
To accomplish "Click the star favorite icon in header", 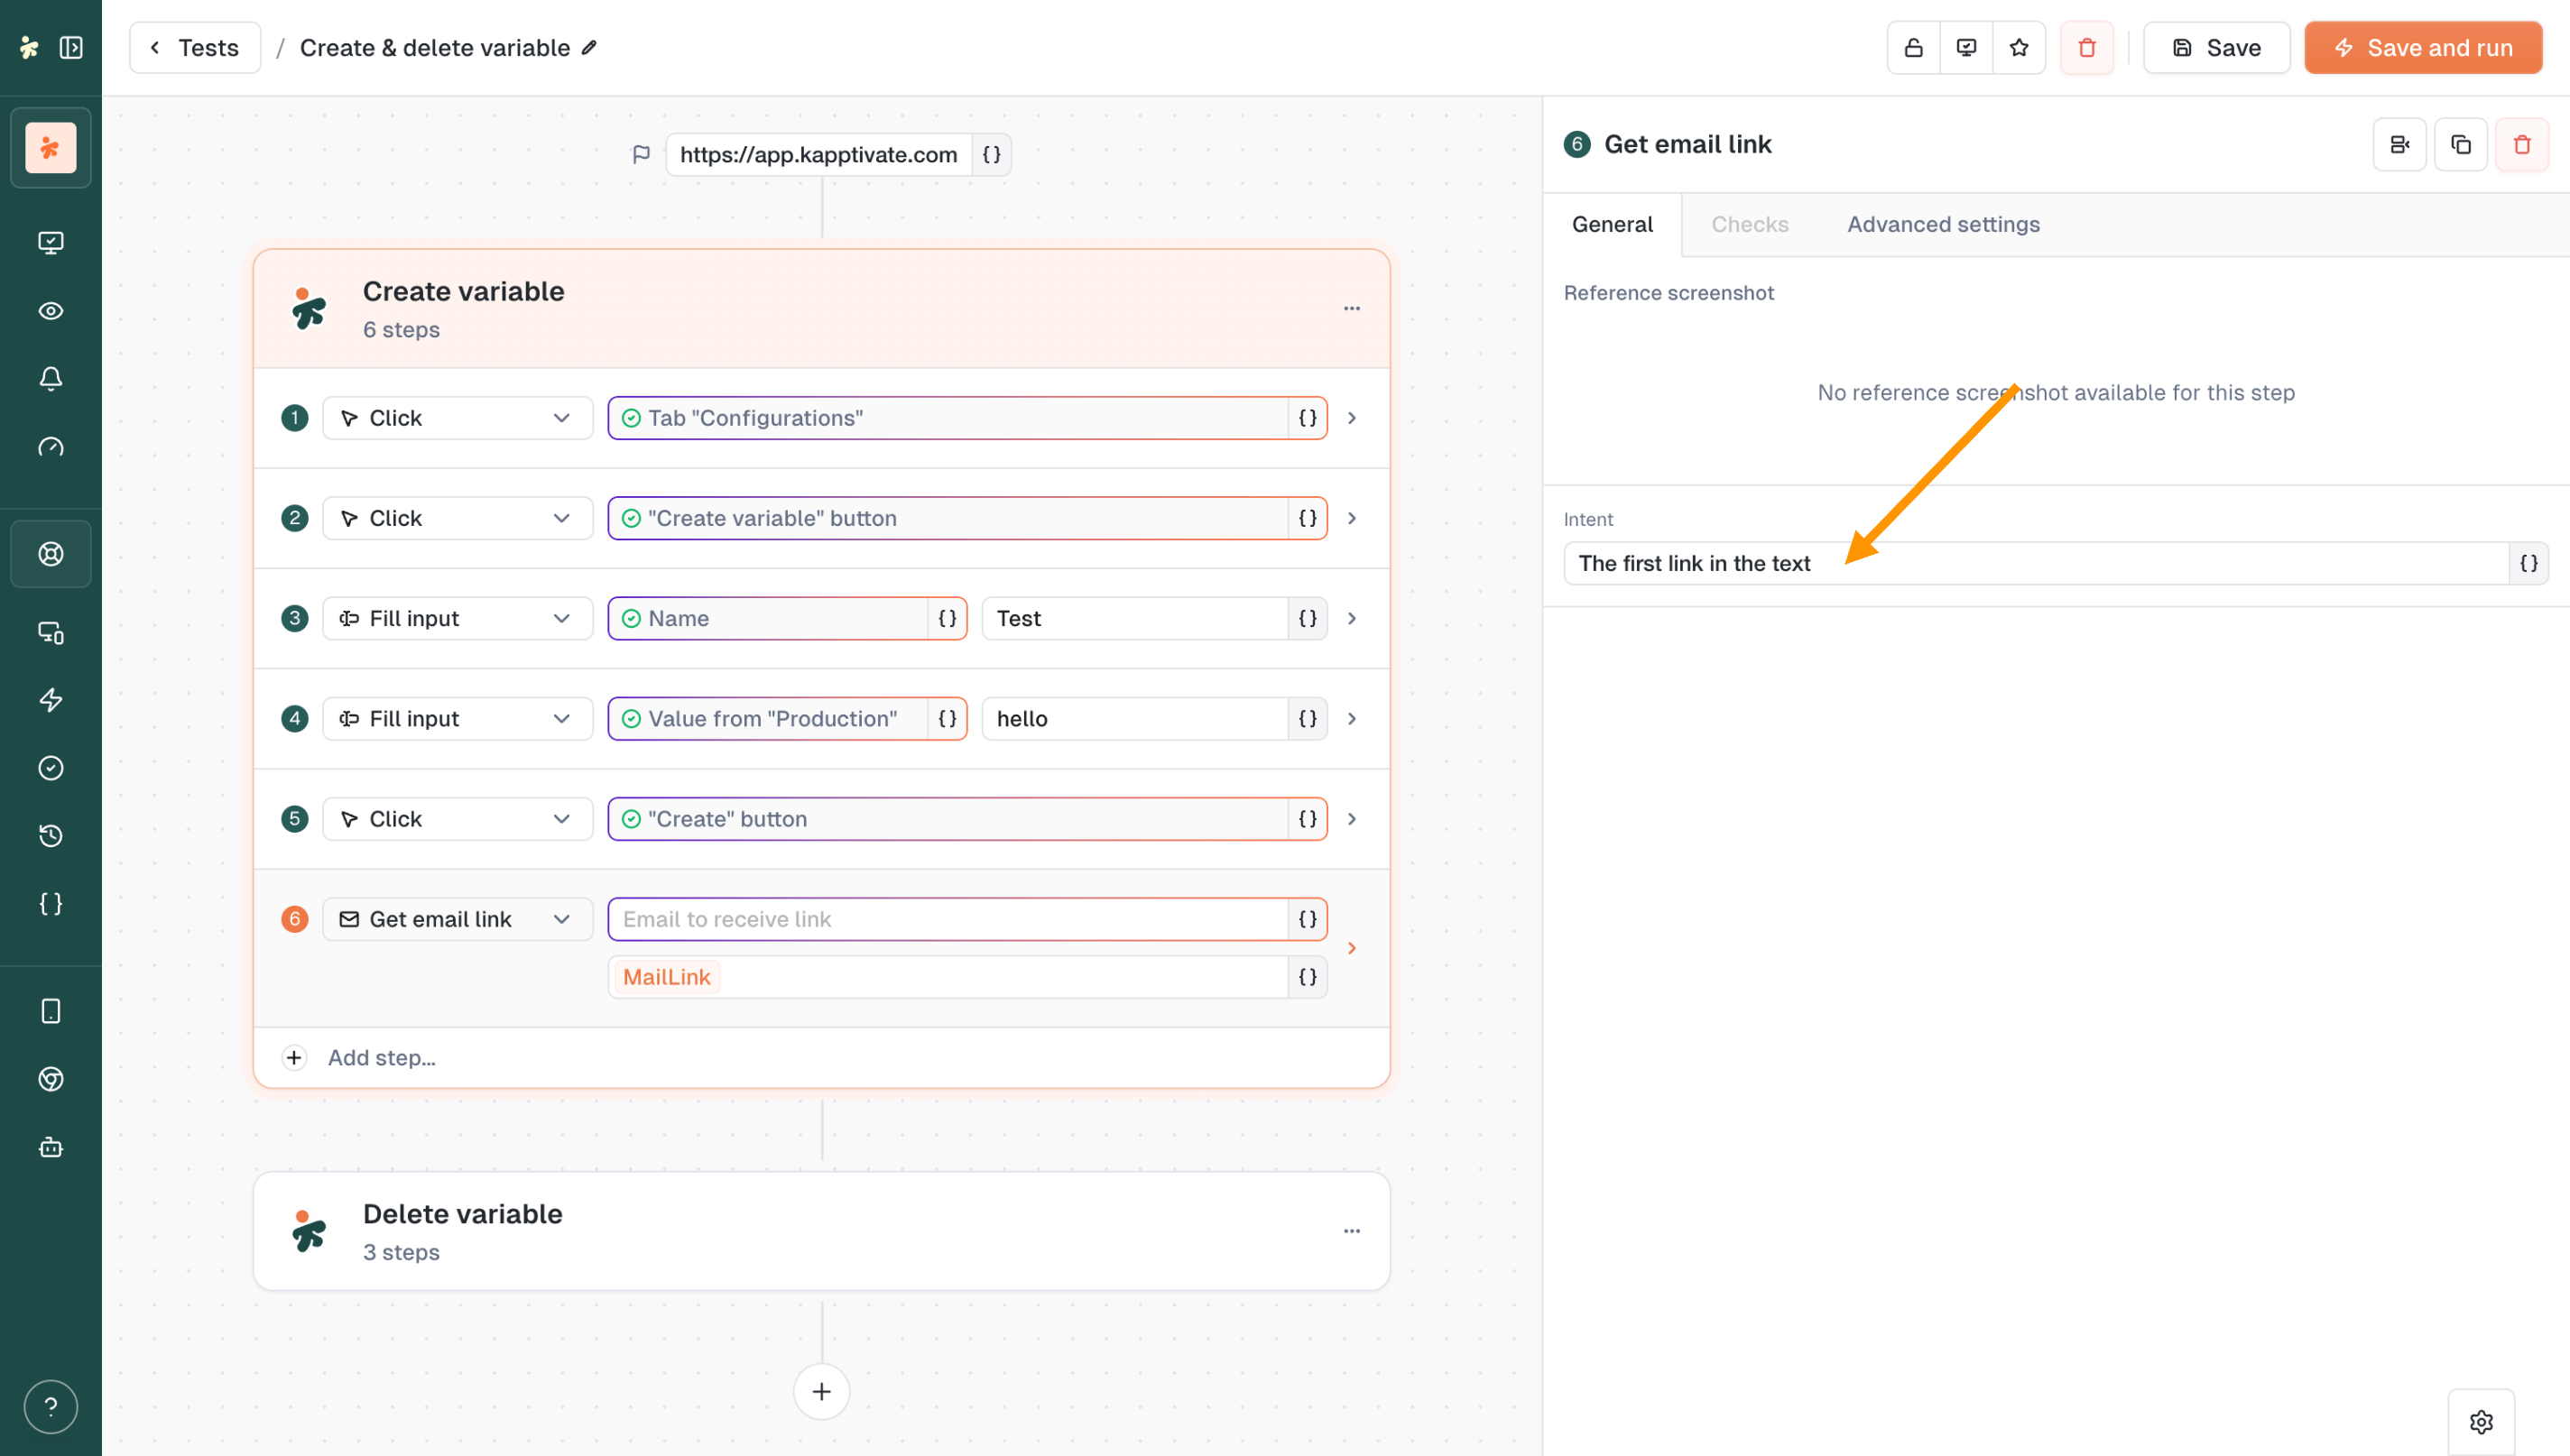I will pyautogui.click(x=2018, y=47).
